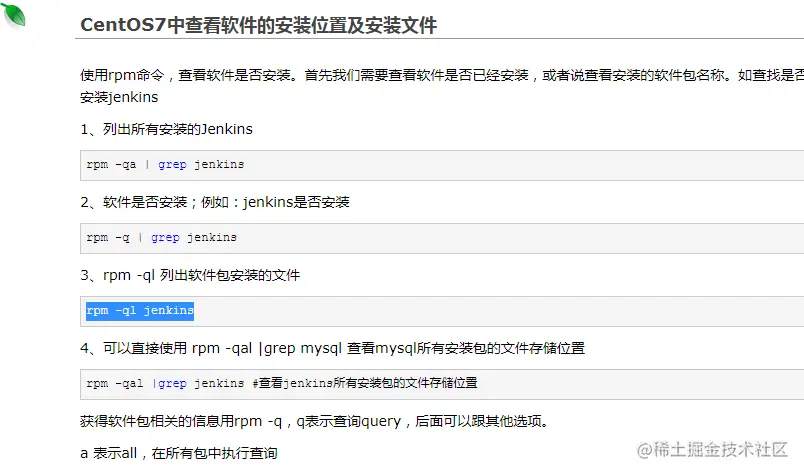Click the comment #查看jenkins所有安装包的文件存储位置

click(365, 384)
